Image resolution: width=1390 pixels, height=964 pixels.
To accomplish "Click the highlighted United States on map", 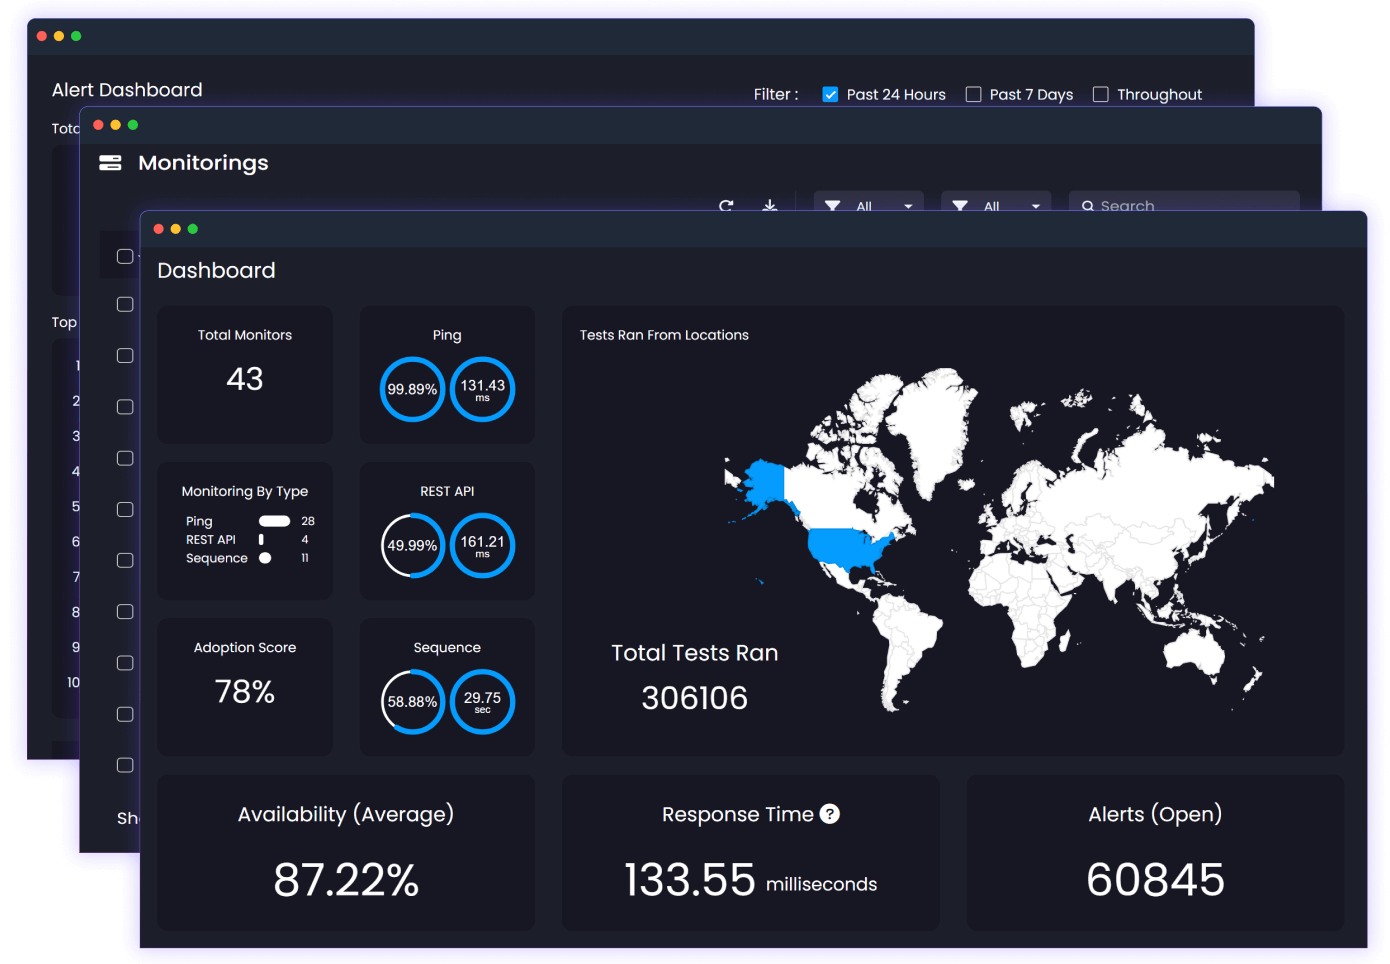I will [x=845, y=548].
